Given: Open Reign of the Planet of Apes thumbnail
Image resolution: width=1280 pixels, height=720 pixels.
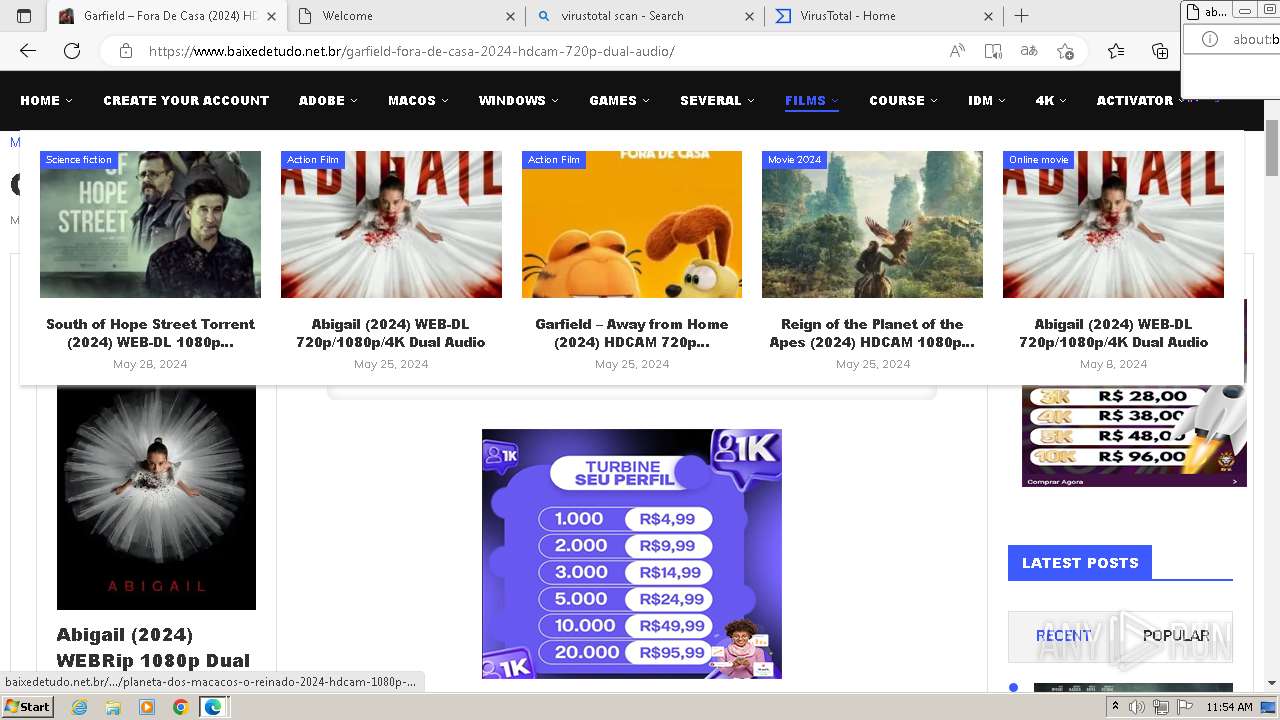Looking at the screenshot, I should 872,224.
